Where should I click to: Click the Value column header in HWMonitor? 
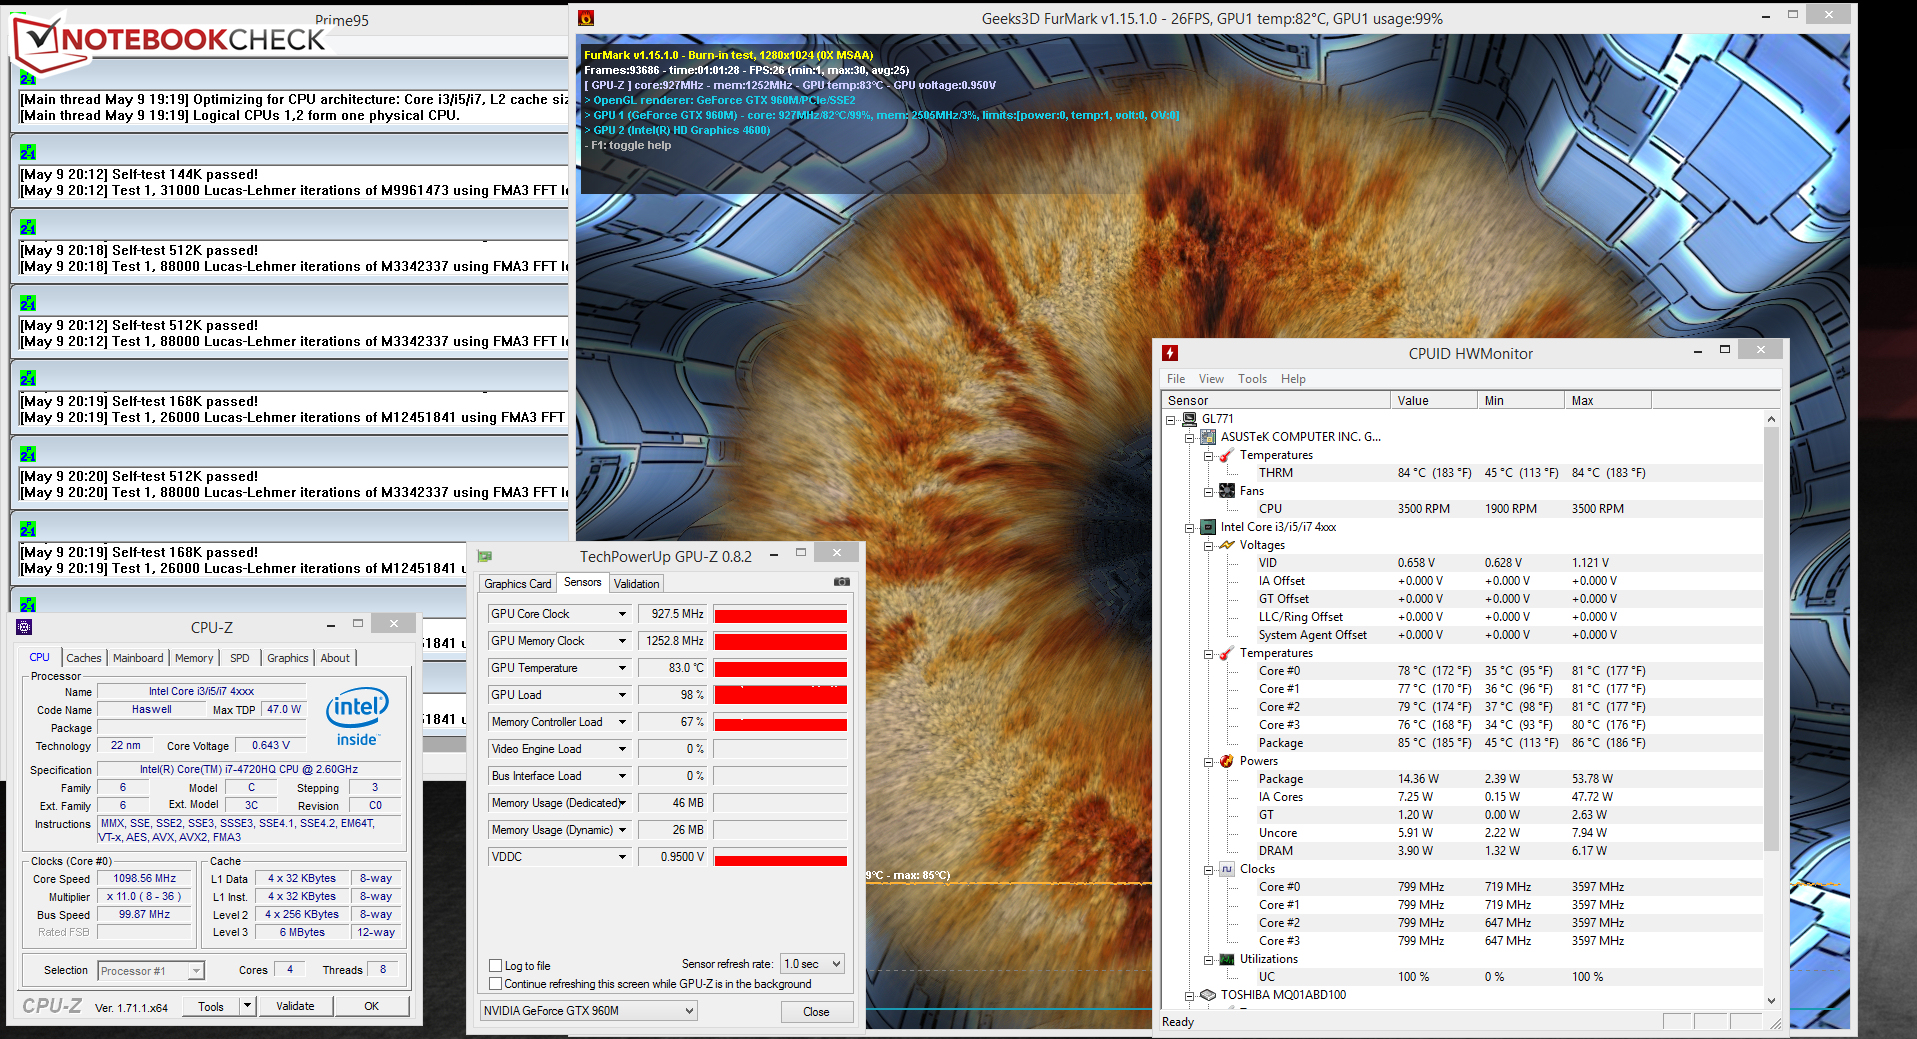1433,400
